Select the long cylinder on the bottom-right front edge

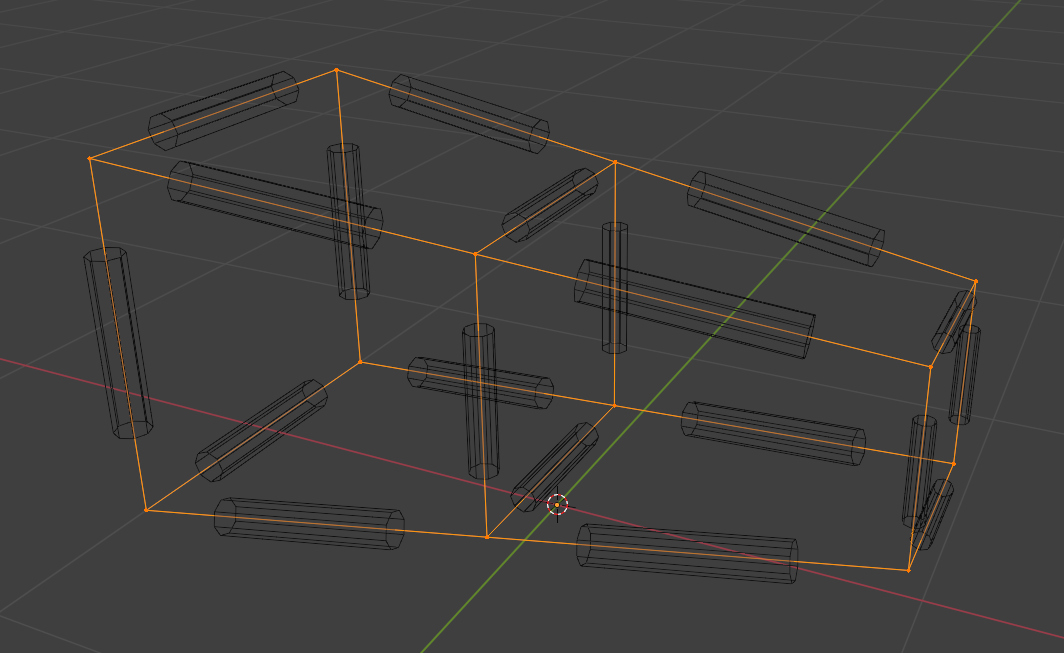click(687, 553)
